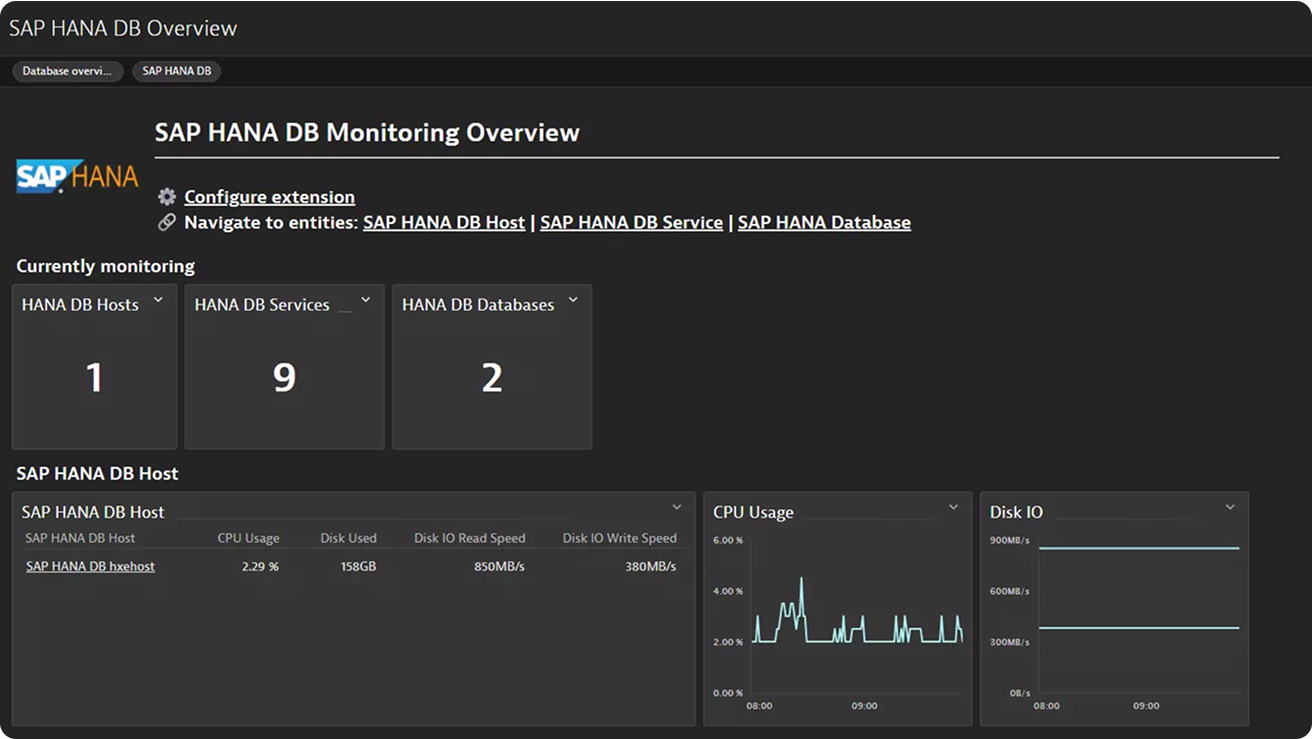Open the HANA DB Services tile chevron
This screenshot has width=1312, height=739.
click(x=366, y=301)
